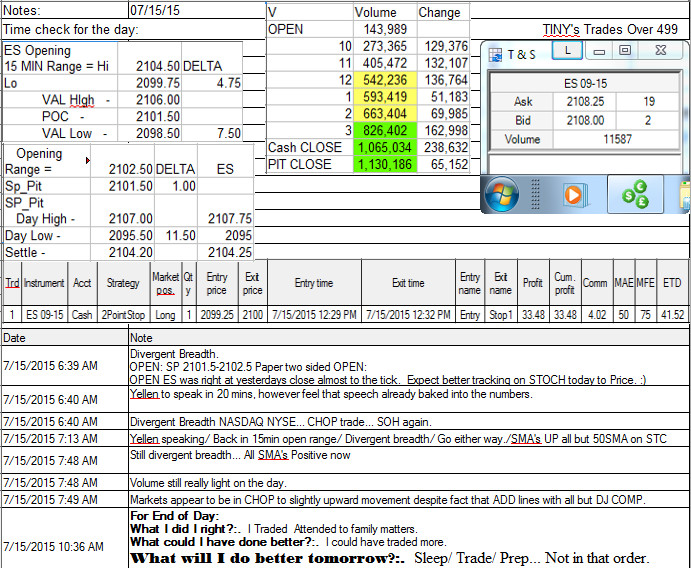Select the ETD value 41.52
Image resolution: width=691 pixels, height=568 pixels.
(672, 315)
